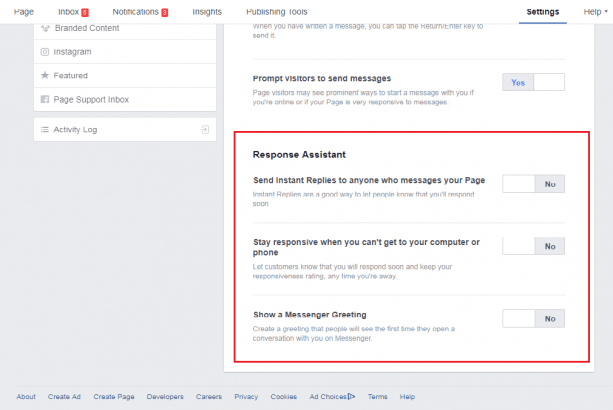
Task: Click the Ad Choices triangle icon
Action: (x=351, y=397)
